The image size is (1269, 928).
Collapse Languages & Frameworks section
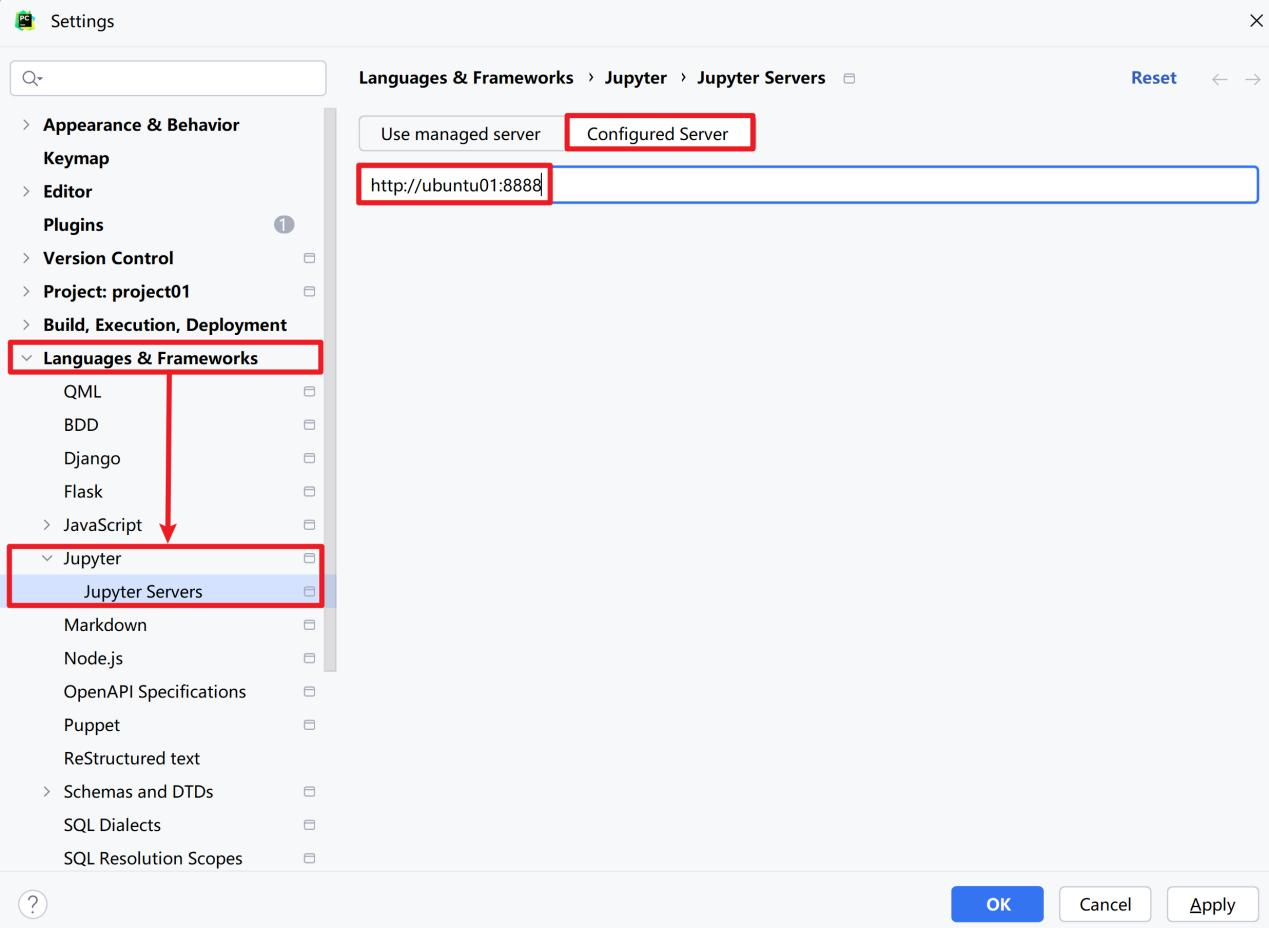point(26,358)
